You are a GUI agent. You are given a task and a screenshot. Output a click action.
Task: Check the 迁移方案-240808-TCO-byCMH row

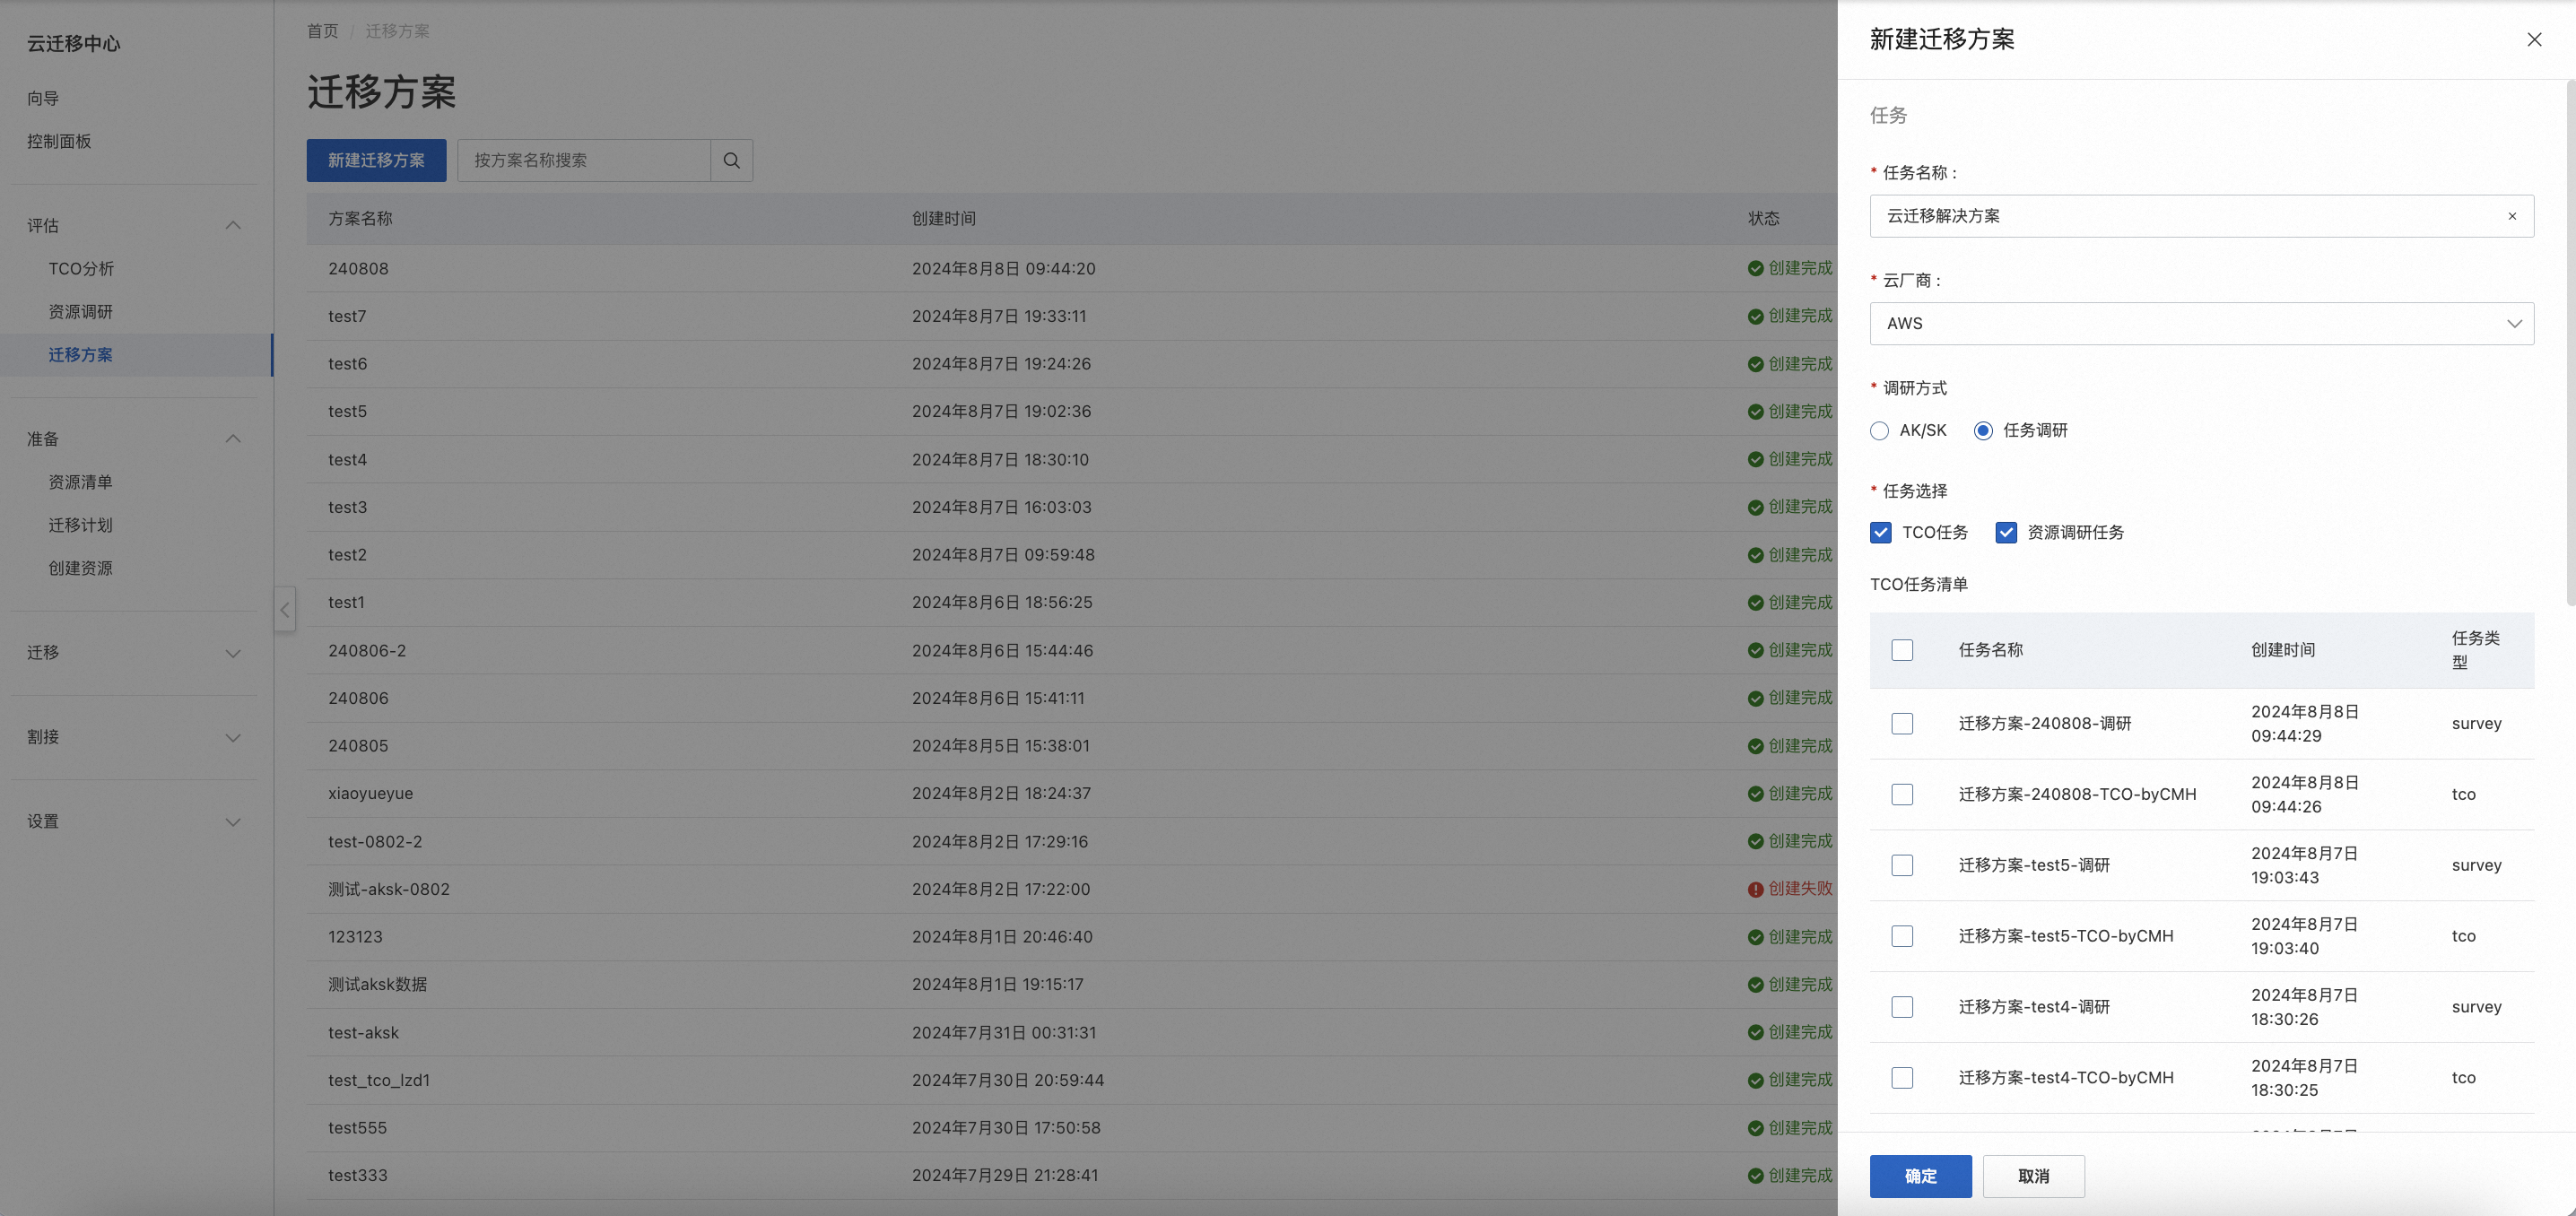1902,794
